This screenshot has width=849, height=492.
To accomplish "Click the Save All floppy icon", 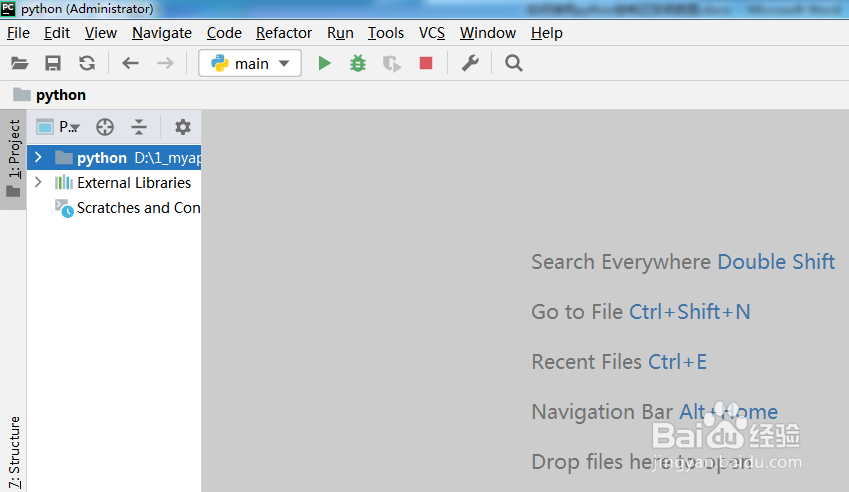I will point(53,63).
